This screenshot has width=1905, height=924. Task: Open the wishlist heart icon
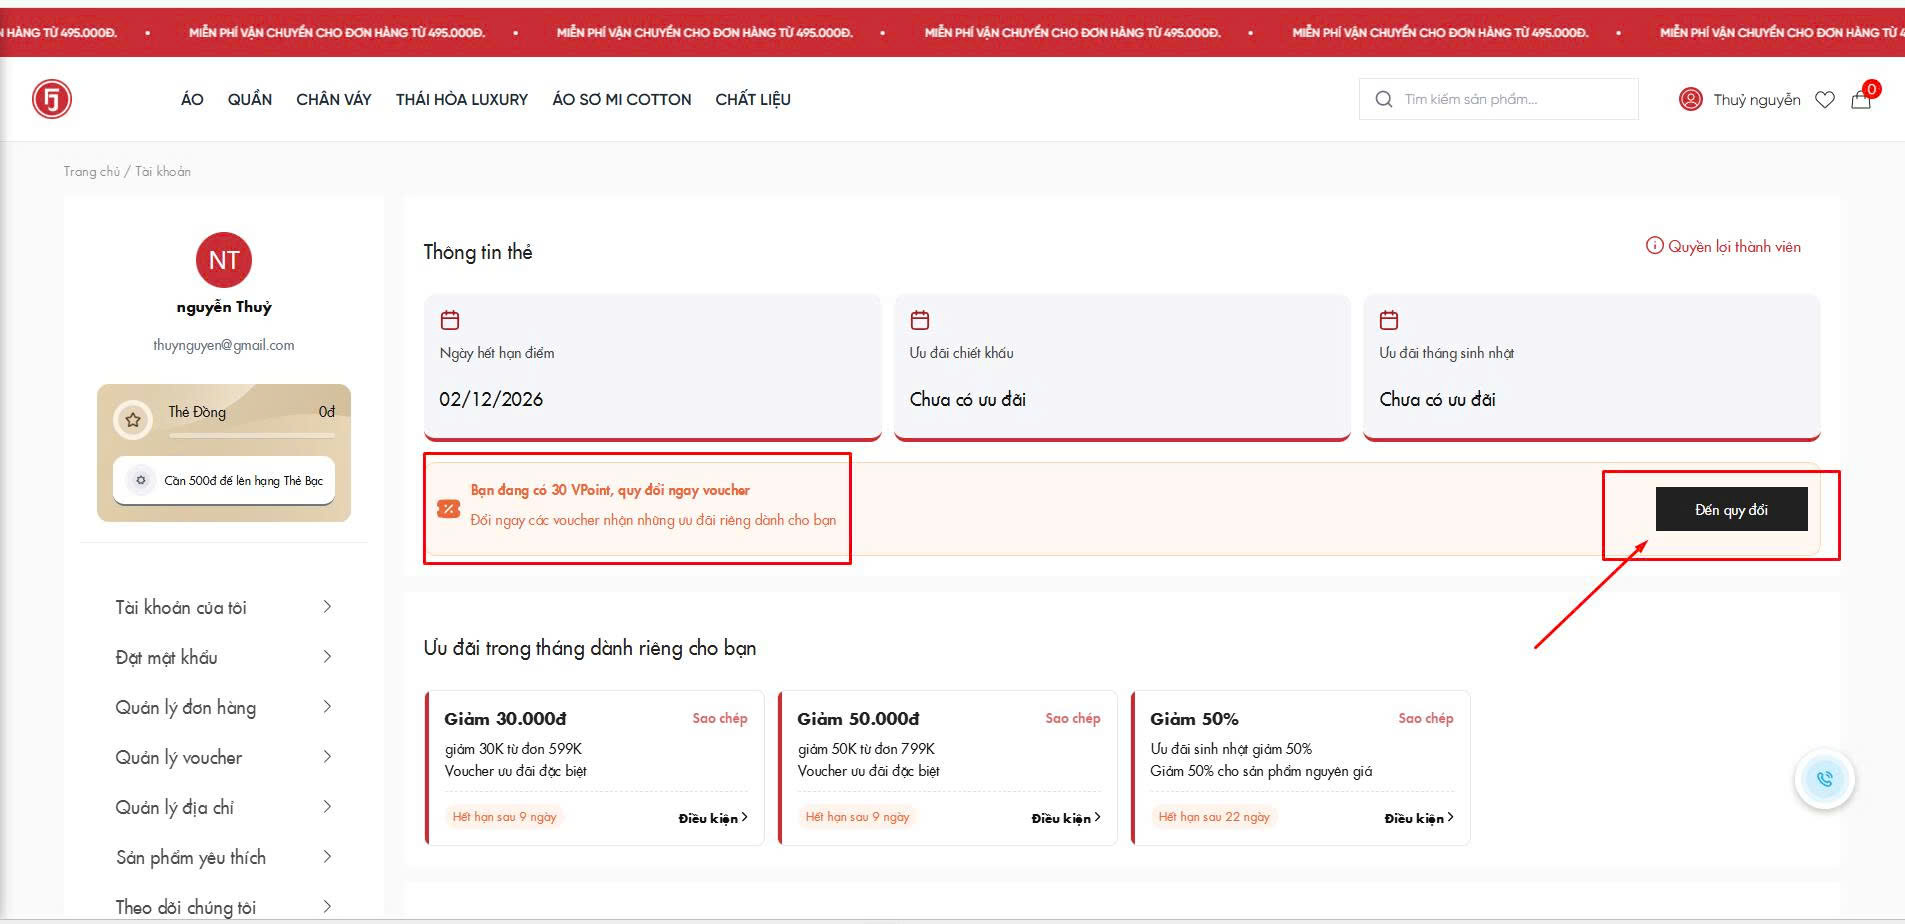(x=1825, y=100)
